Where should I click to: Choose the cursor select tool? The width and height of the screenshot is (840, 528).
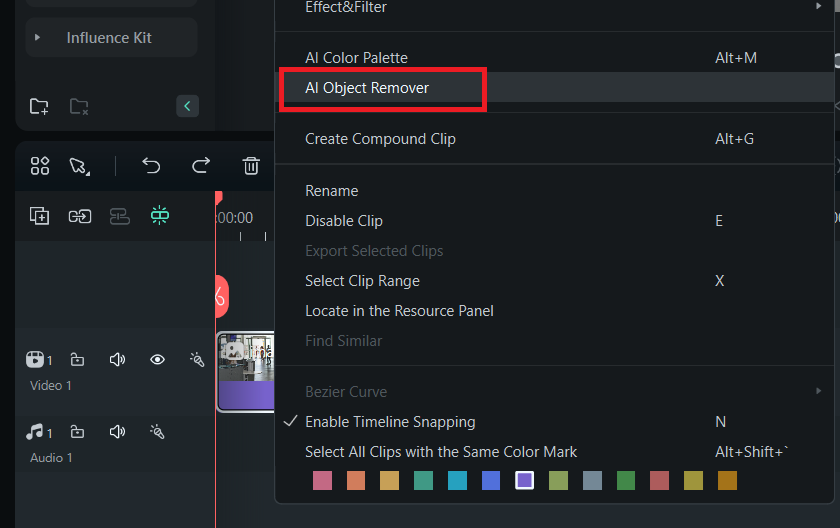(79, 166)
